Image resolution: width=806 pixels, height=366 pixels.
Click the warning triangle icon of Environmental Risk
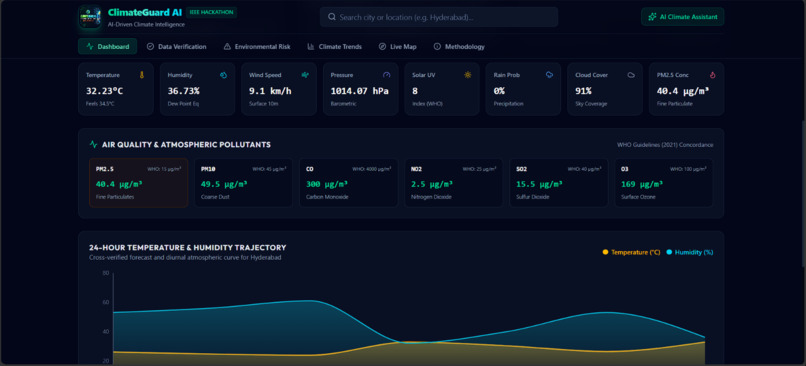click(x=227, y=46)
